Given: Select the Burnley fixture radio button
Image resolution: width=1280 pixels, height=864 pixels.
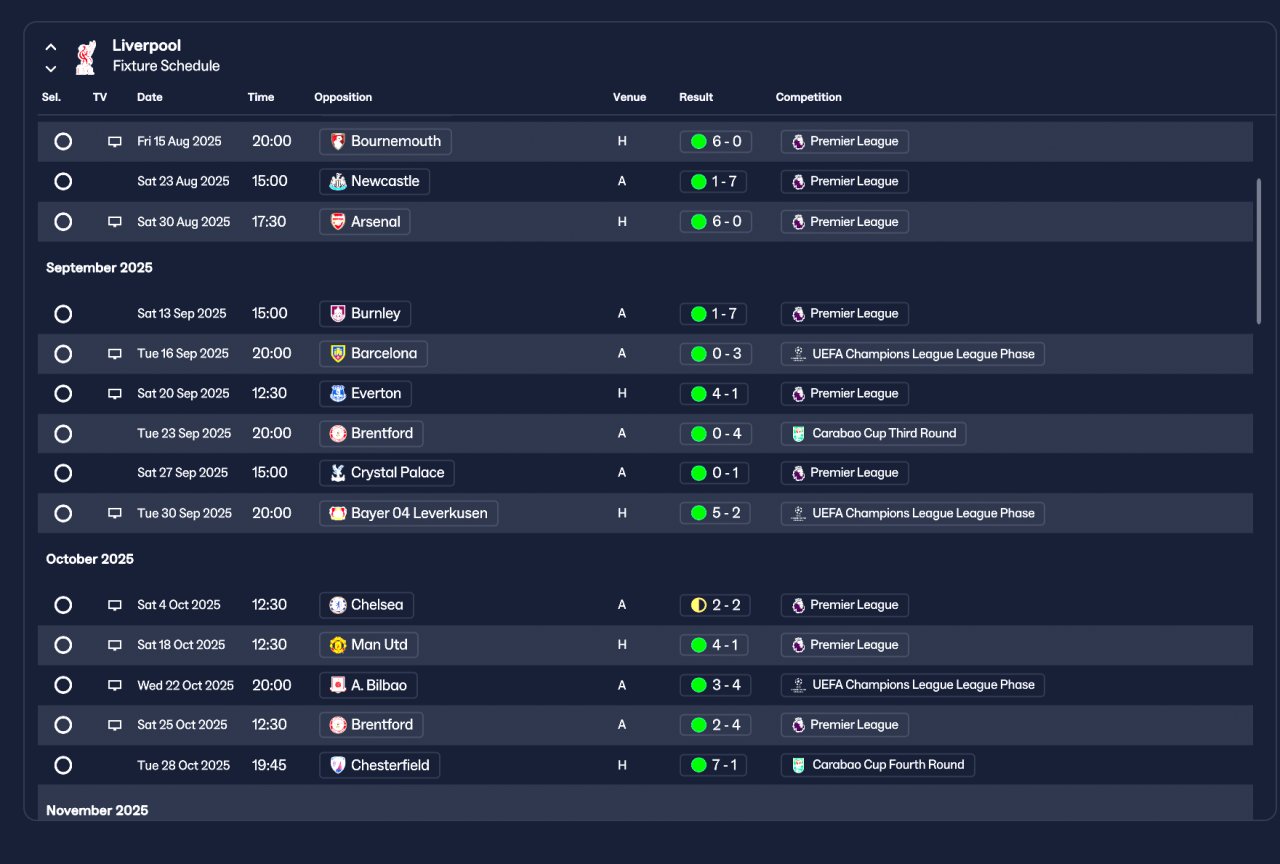Looking at the screenshot, I should pos(63,314).
